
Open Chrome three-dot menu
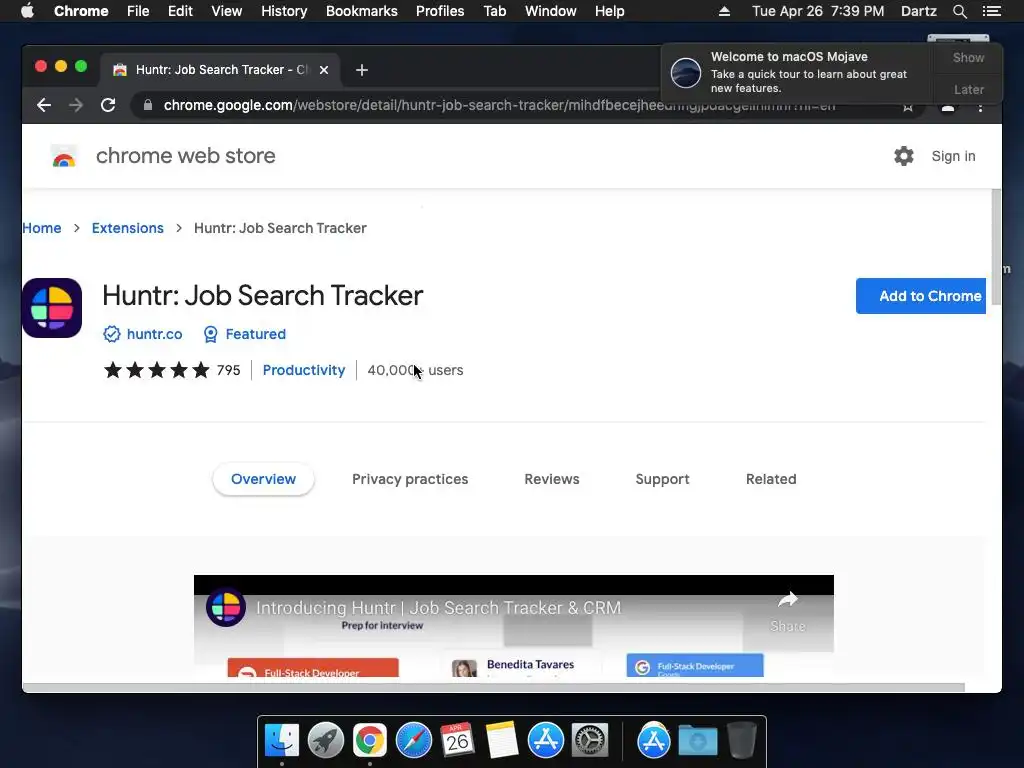click(x=980, y=106)
